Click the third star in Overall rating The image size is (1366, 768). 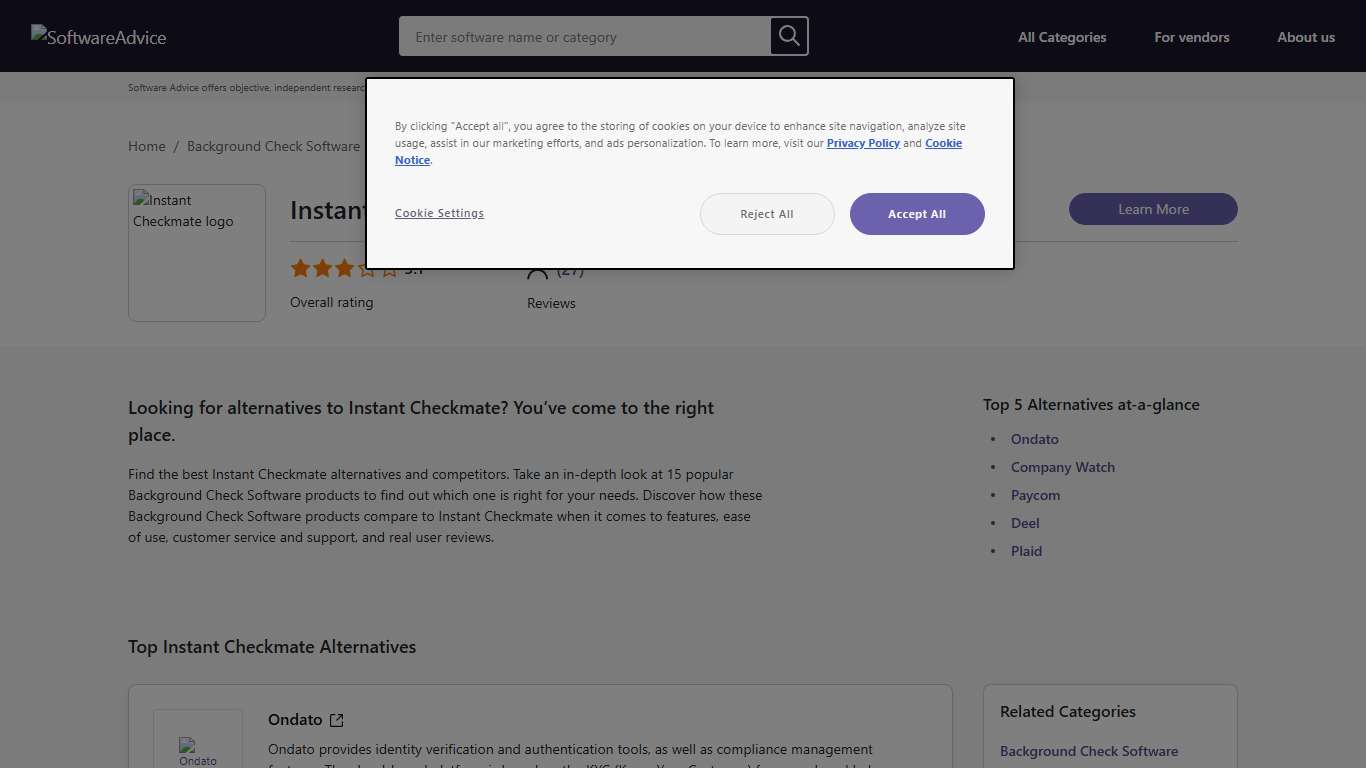[x=344, y=268]
